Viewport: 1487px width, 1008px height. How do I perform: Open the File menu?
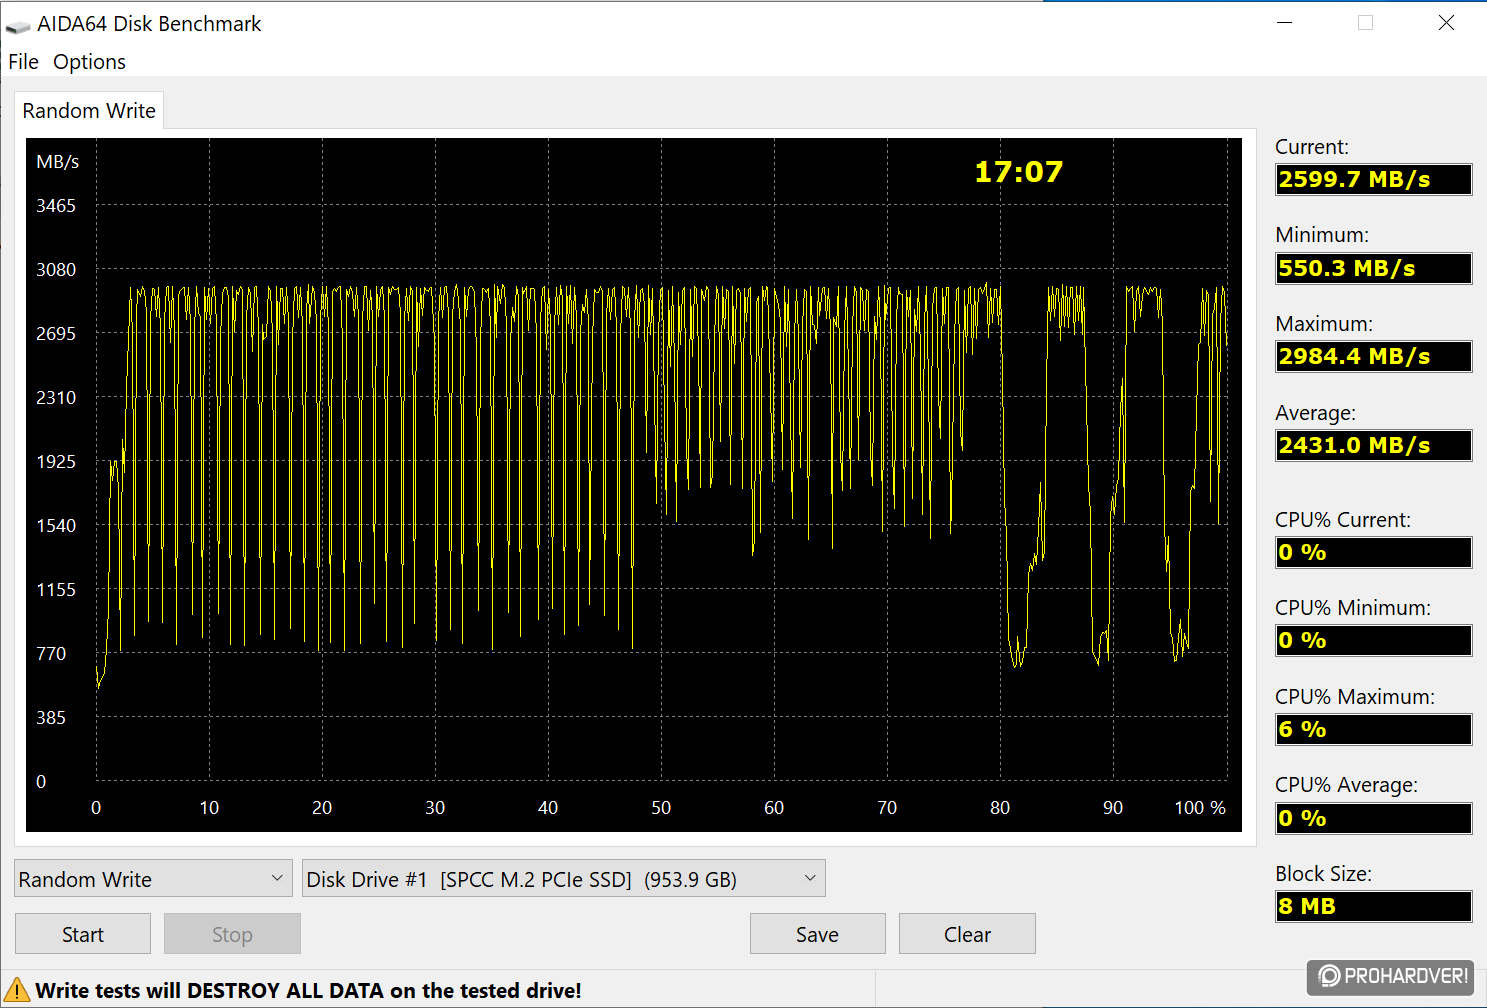[23, 62]
